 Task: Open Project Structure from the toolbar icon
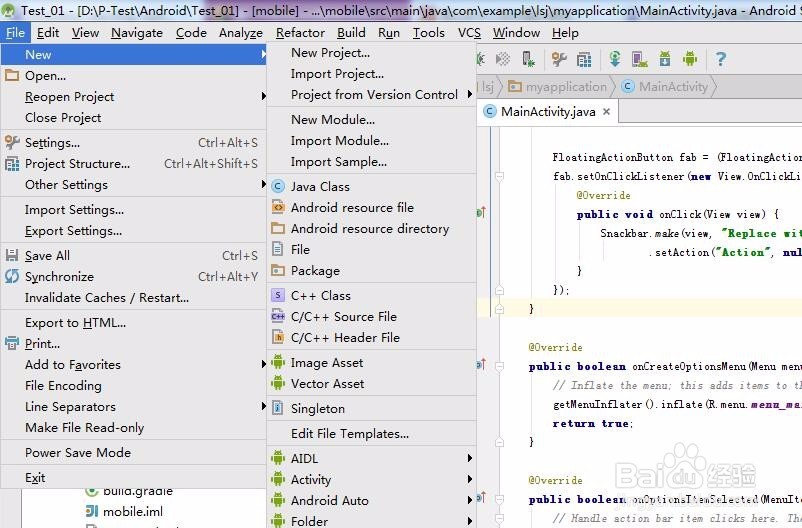pyautogui.click(x=584, y=59)
